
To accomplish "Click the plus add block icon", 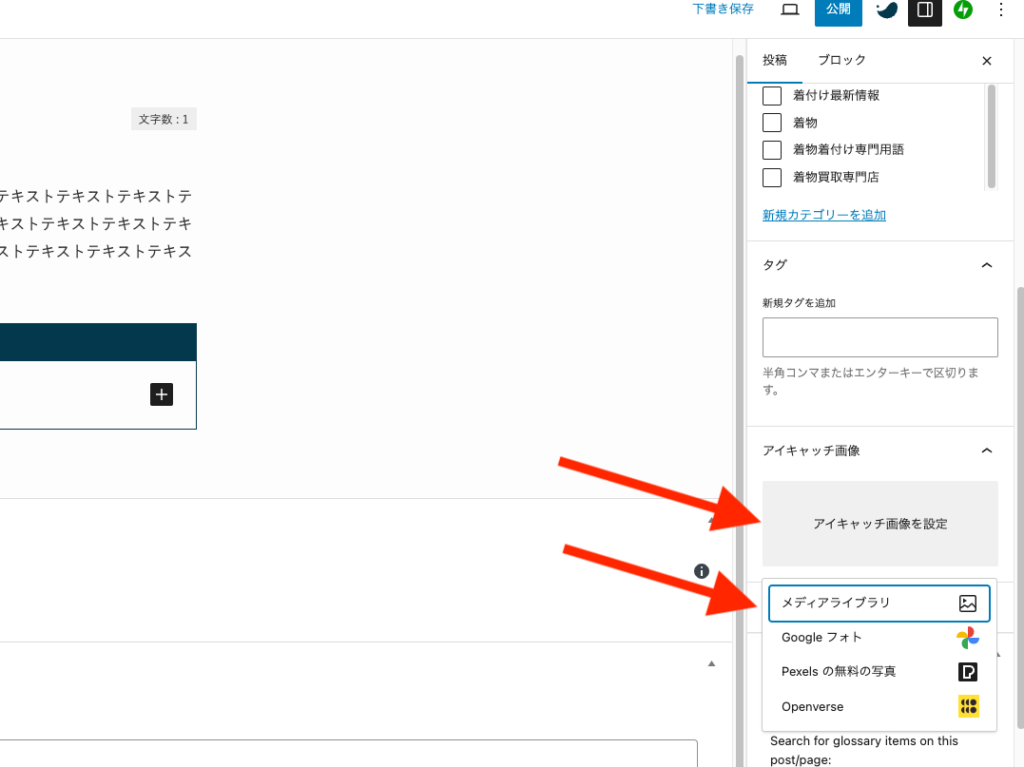I will coord(162,394).
